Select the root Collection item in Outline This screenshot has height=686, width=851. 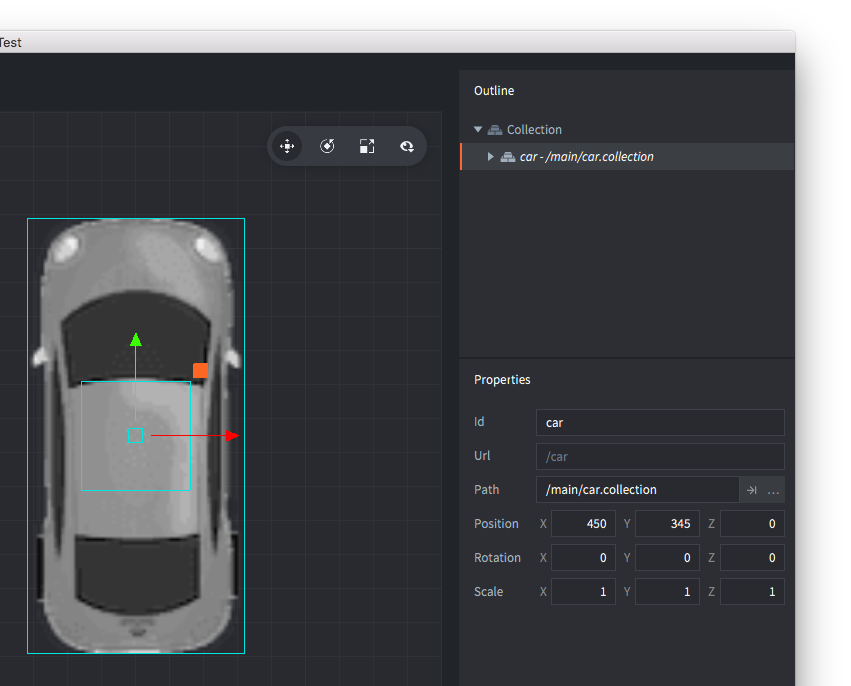[534, 130]
